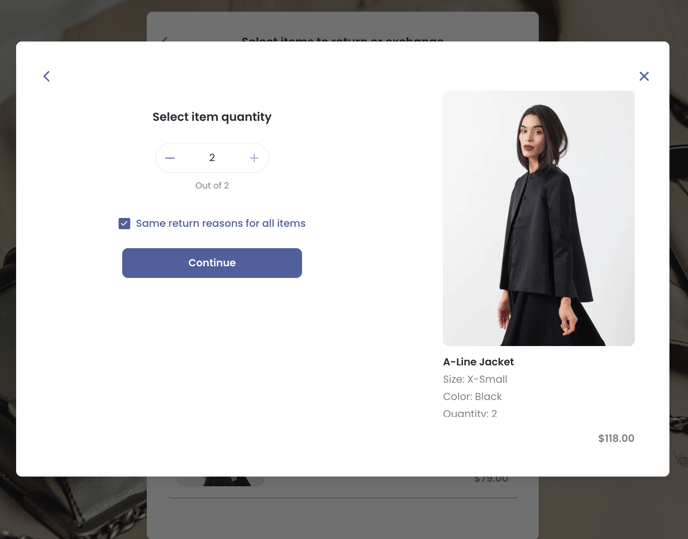688x539 pixels.
Task: Uncheck the same return reasons checkbox
Action: pos(124,224)
